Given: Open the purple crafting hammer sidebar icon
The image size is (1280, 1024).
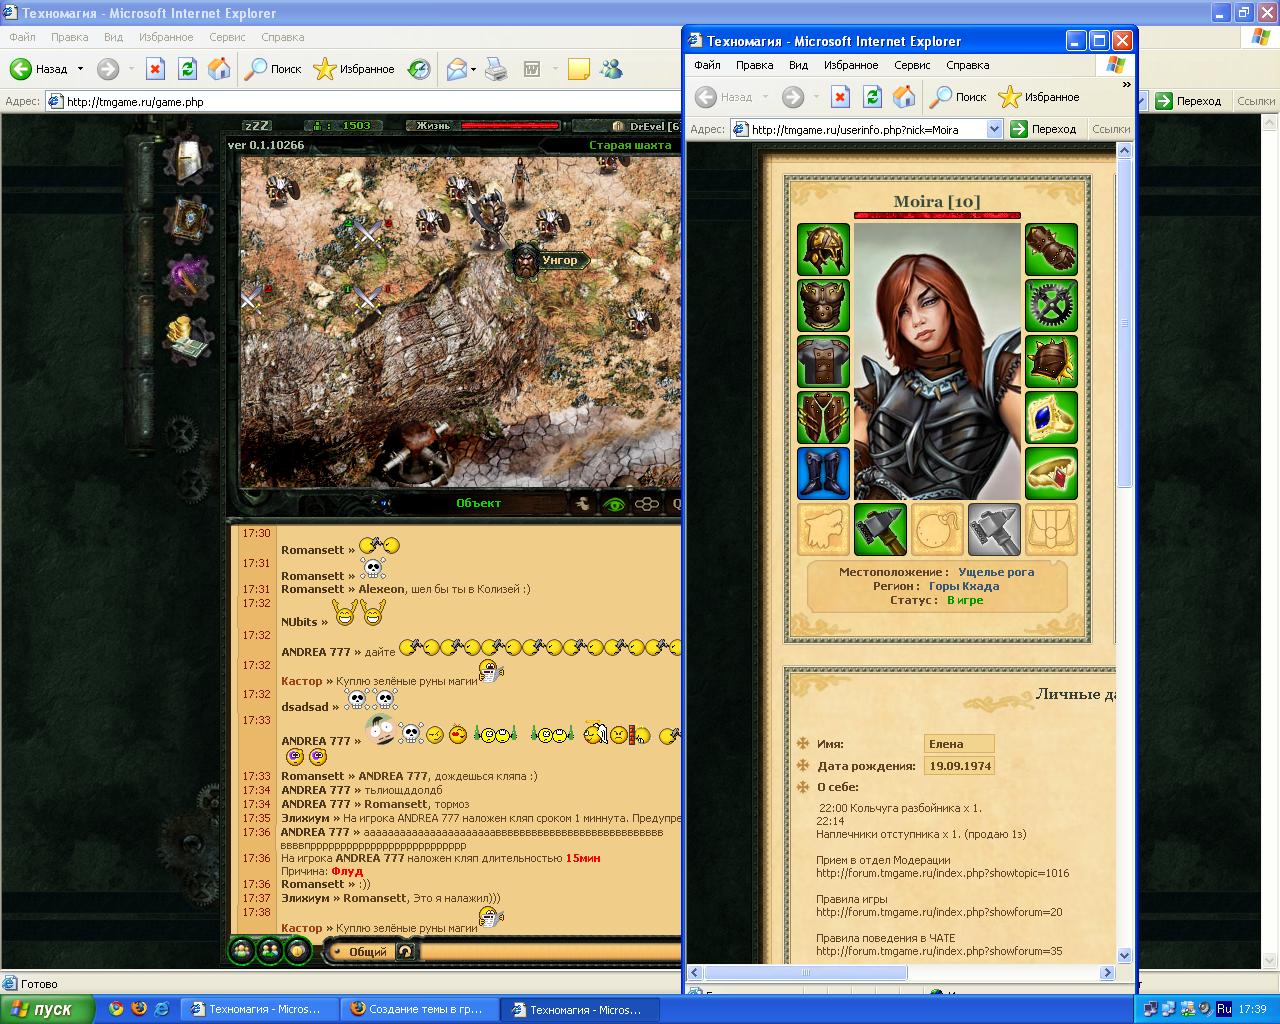Looking at the screenshot, I should click(x=189, y=279).
